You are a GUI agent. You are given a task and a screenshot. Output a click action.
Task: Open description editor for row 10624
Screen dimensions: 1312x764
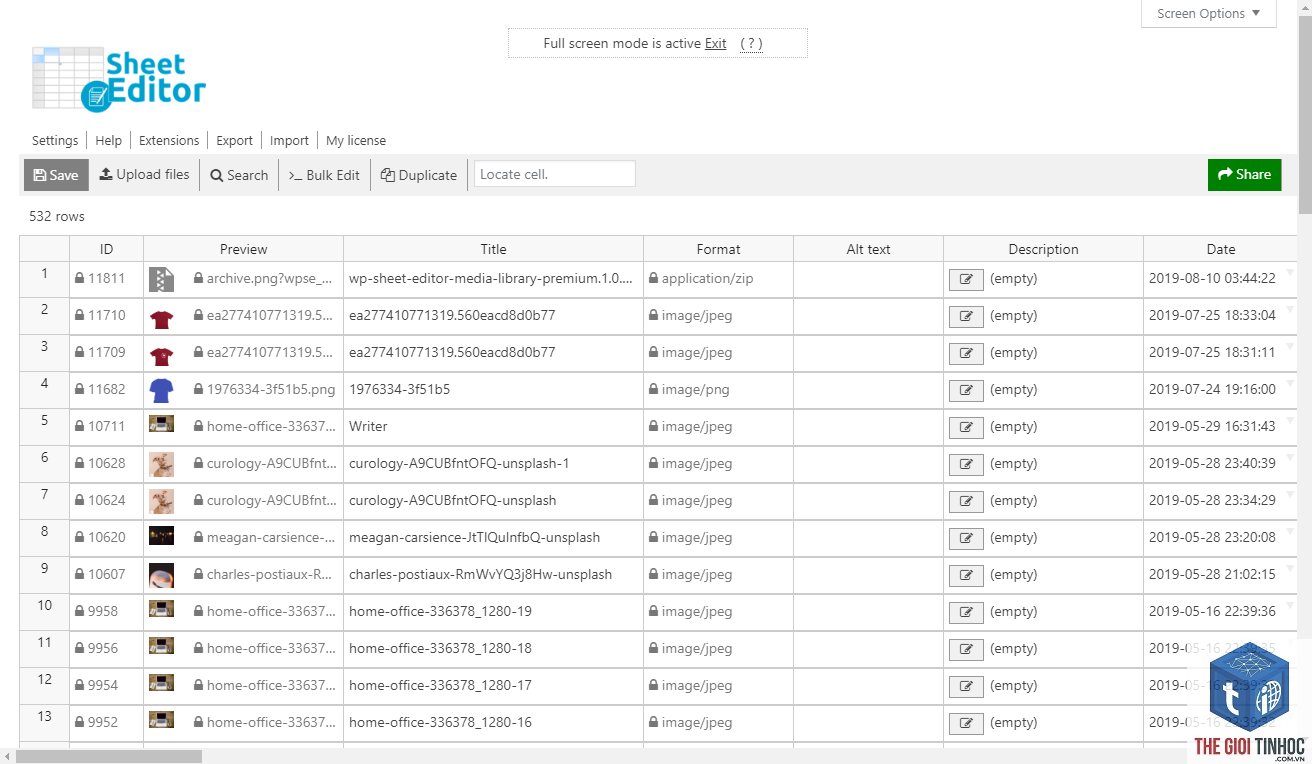coord(966,502)
